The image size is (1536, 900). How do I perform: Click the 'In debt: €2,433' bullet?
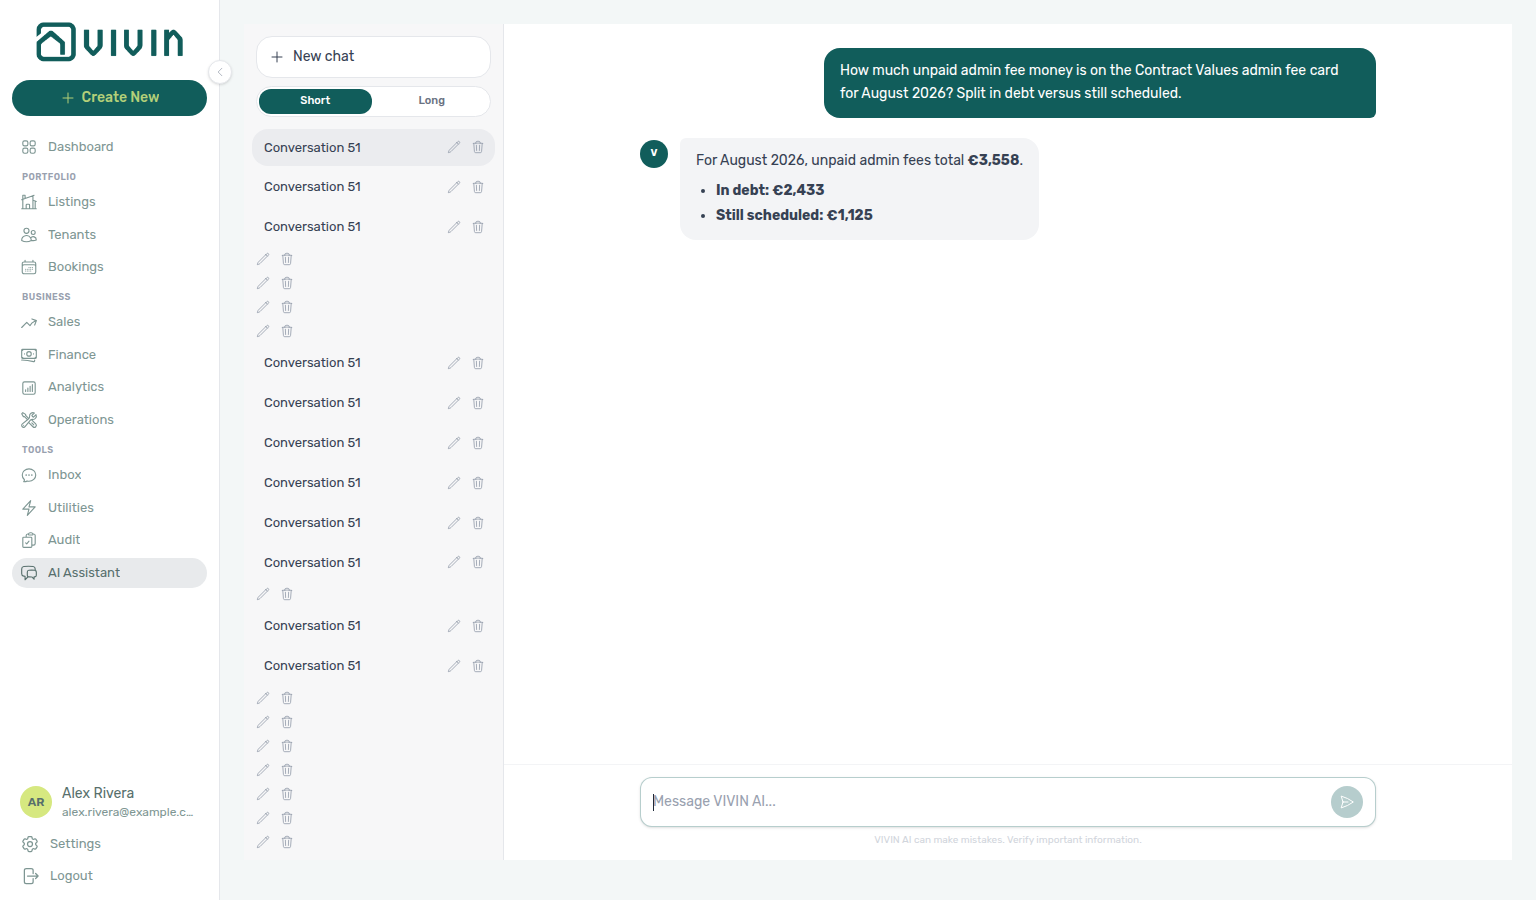tap(770, 190)
